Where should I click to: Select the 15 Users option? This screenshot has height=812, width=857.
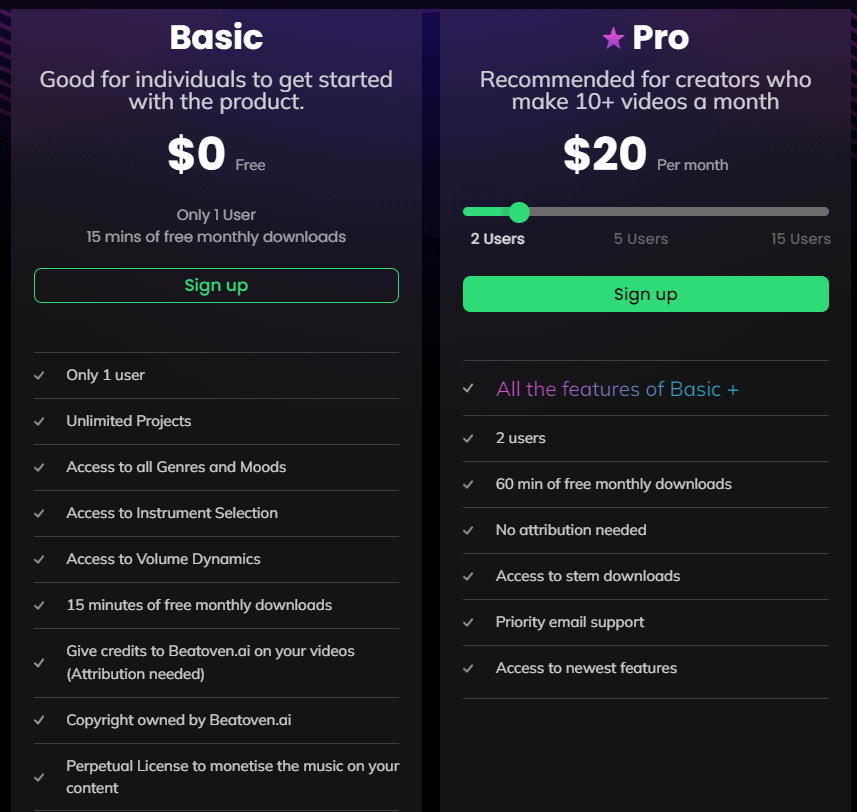tap(801, 239)
